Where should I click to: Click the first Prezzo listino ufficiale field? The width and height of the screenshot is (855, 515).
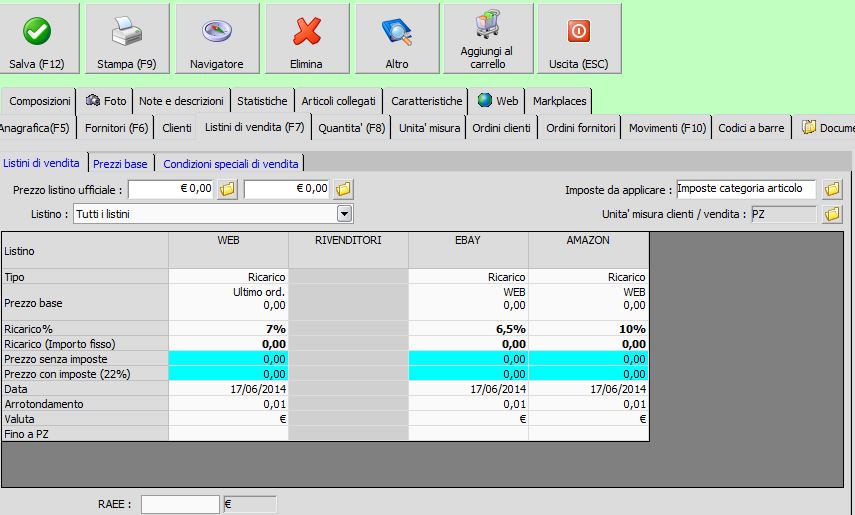coord(171,189)
